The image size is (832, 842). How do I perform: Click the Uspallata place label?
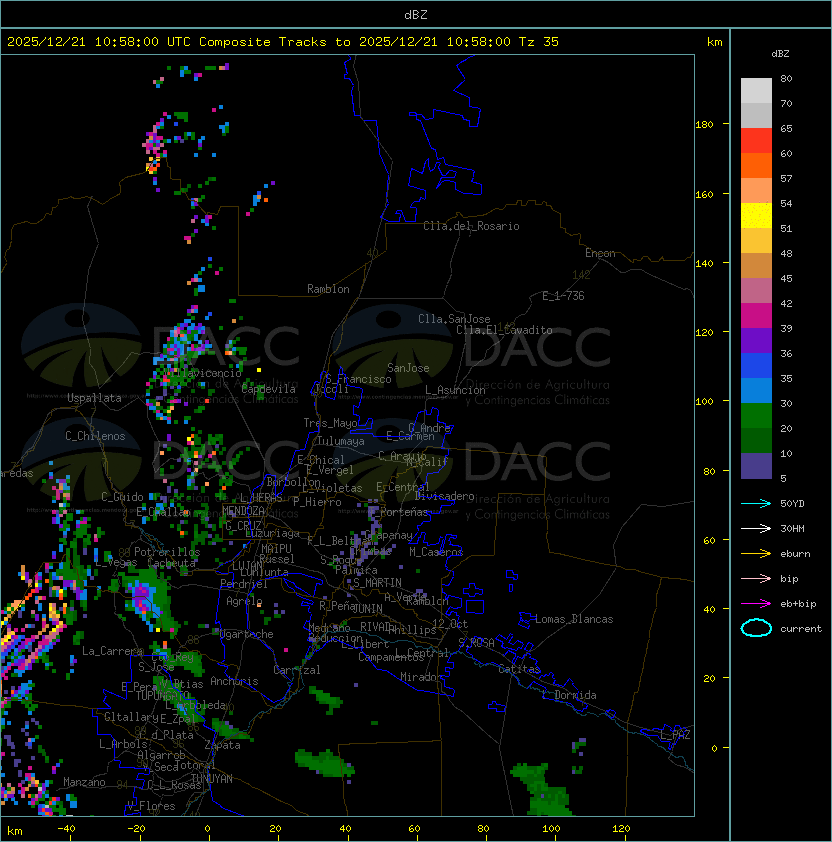coord(94,398)
